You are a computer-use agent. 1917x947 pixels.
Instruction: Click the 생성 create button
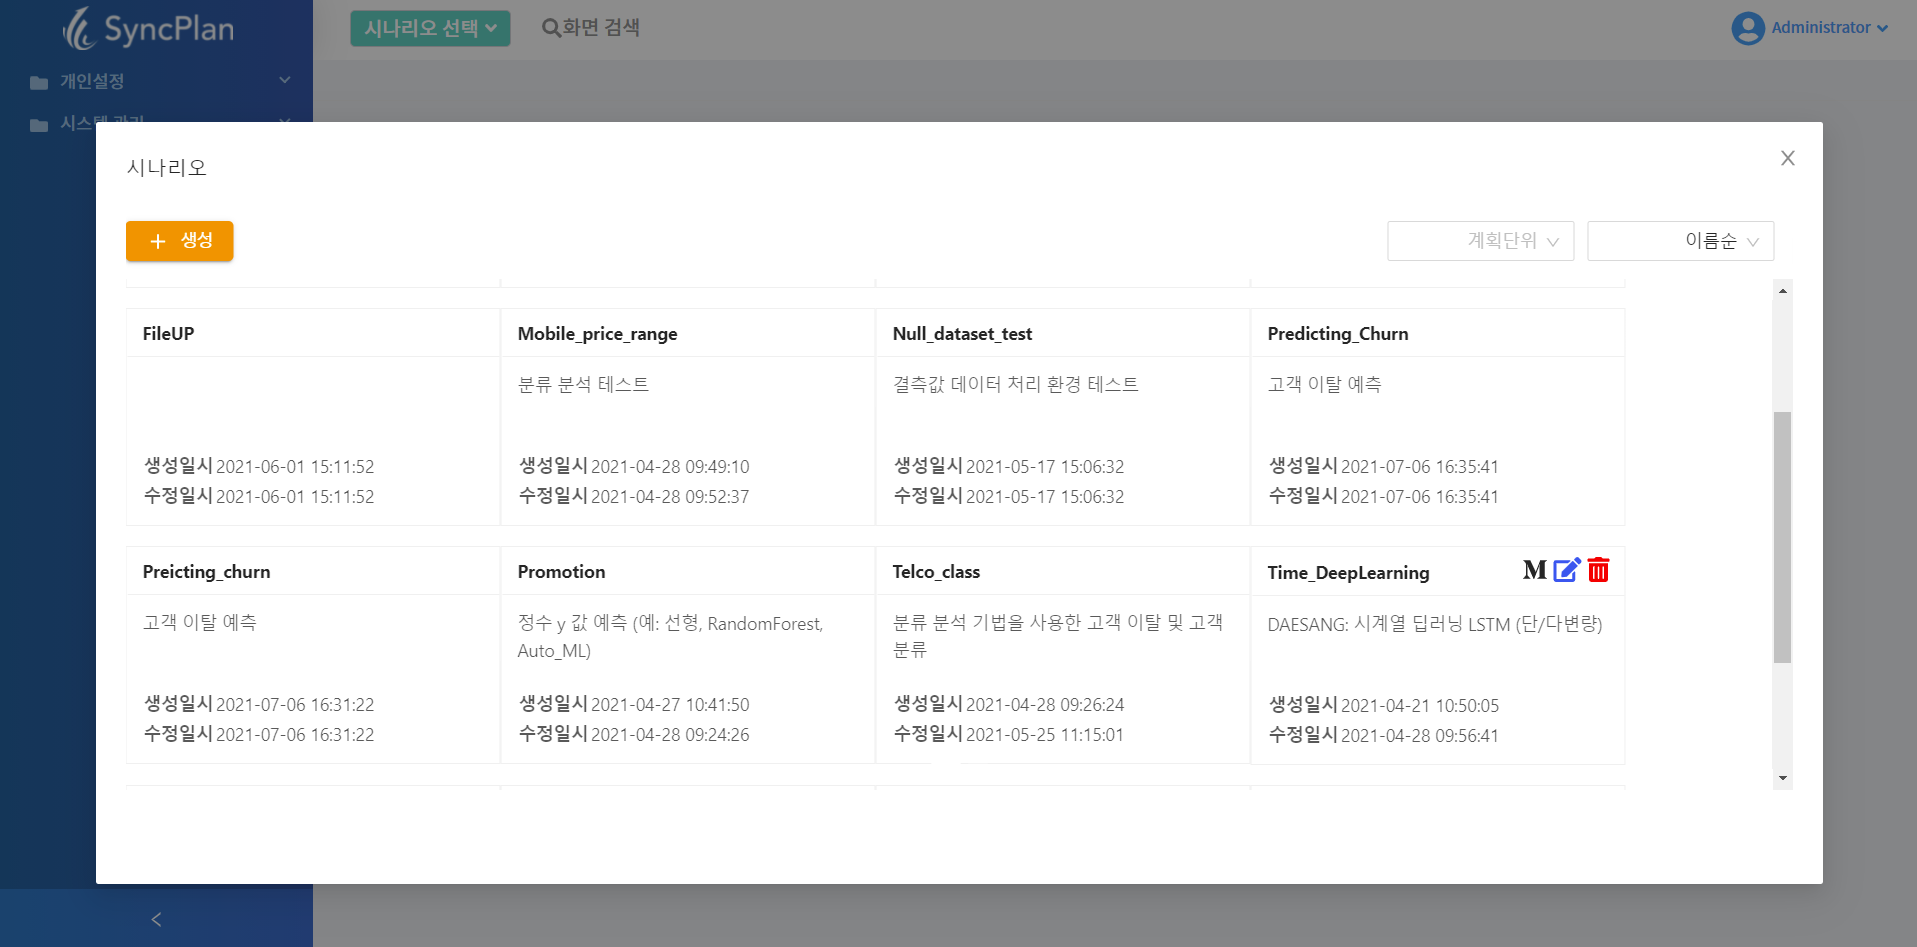[180, 241]
